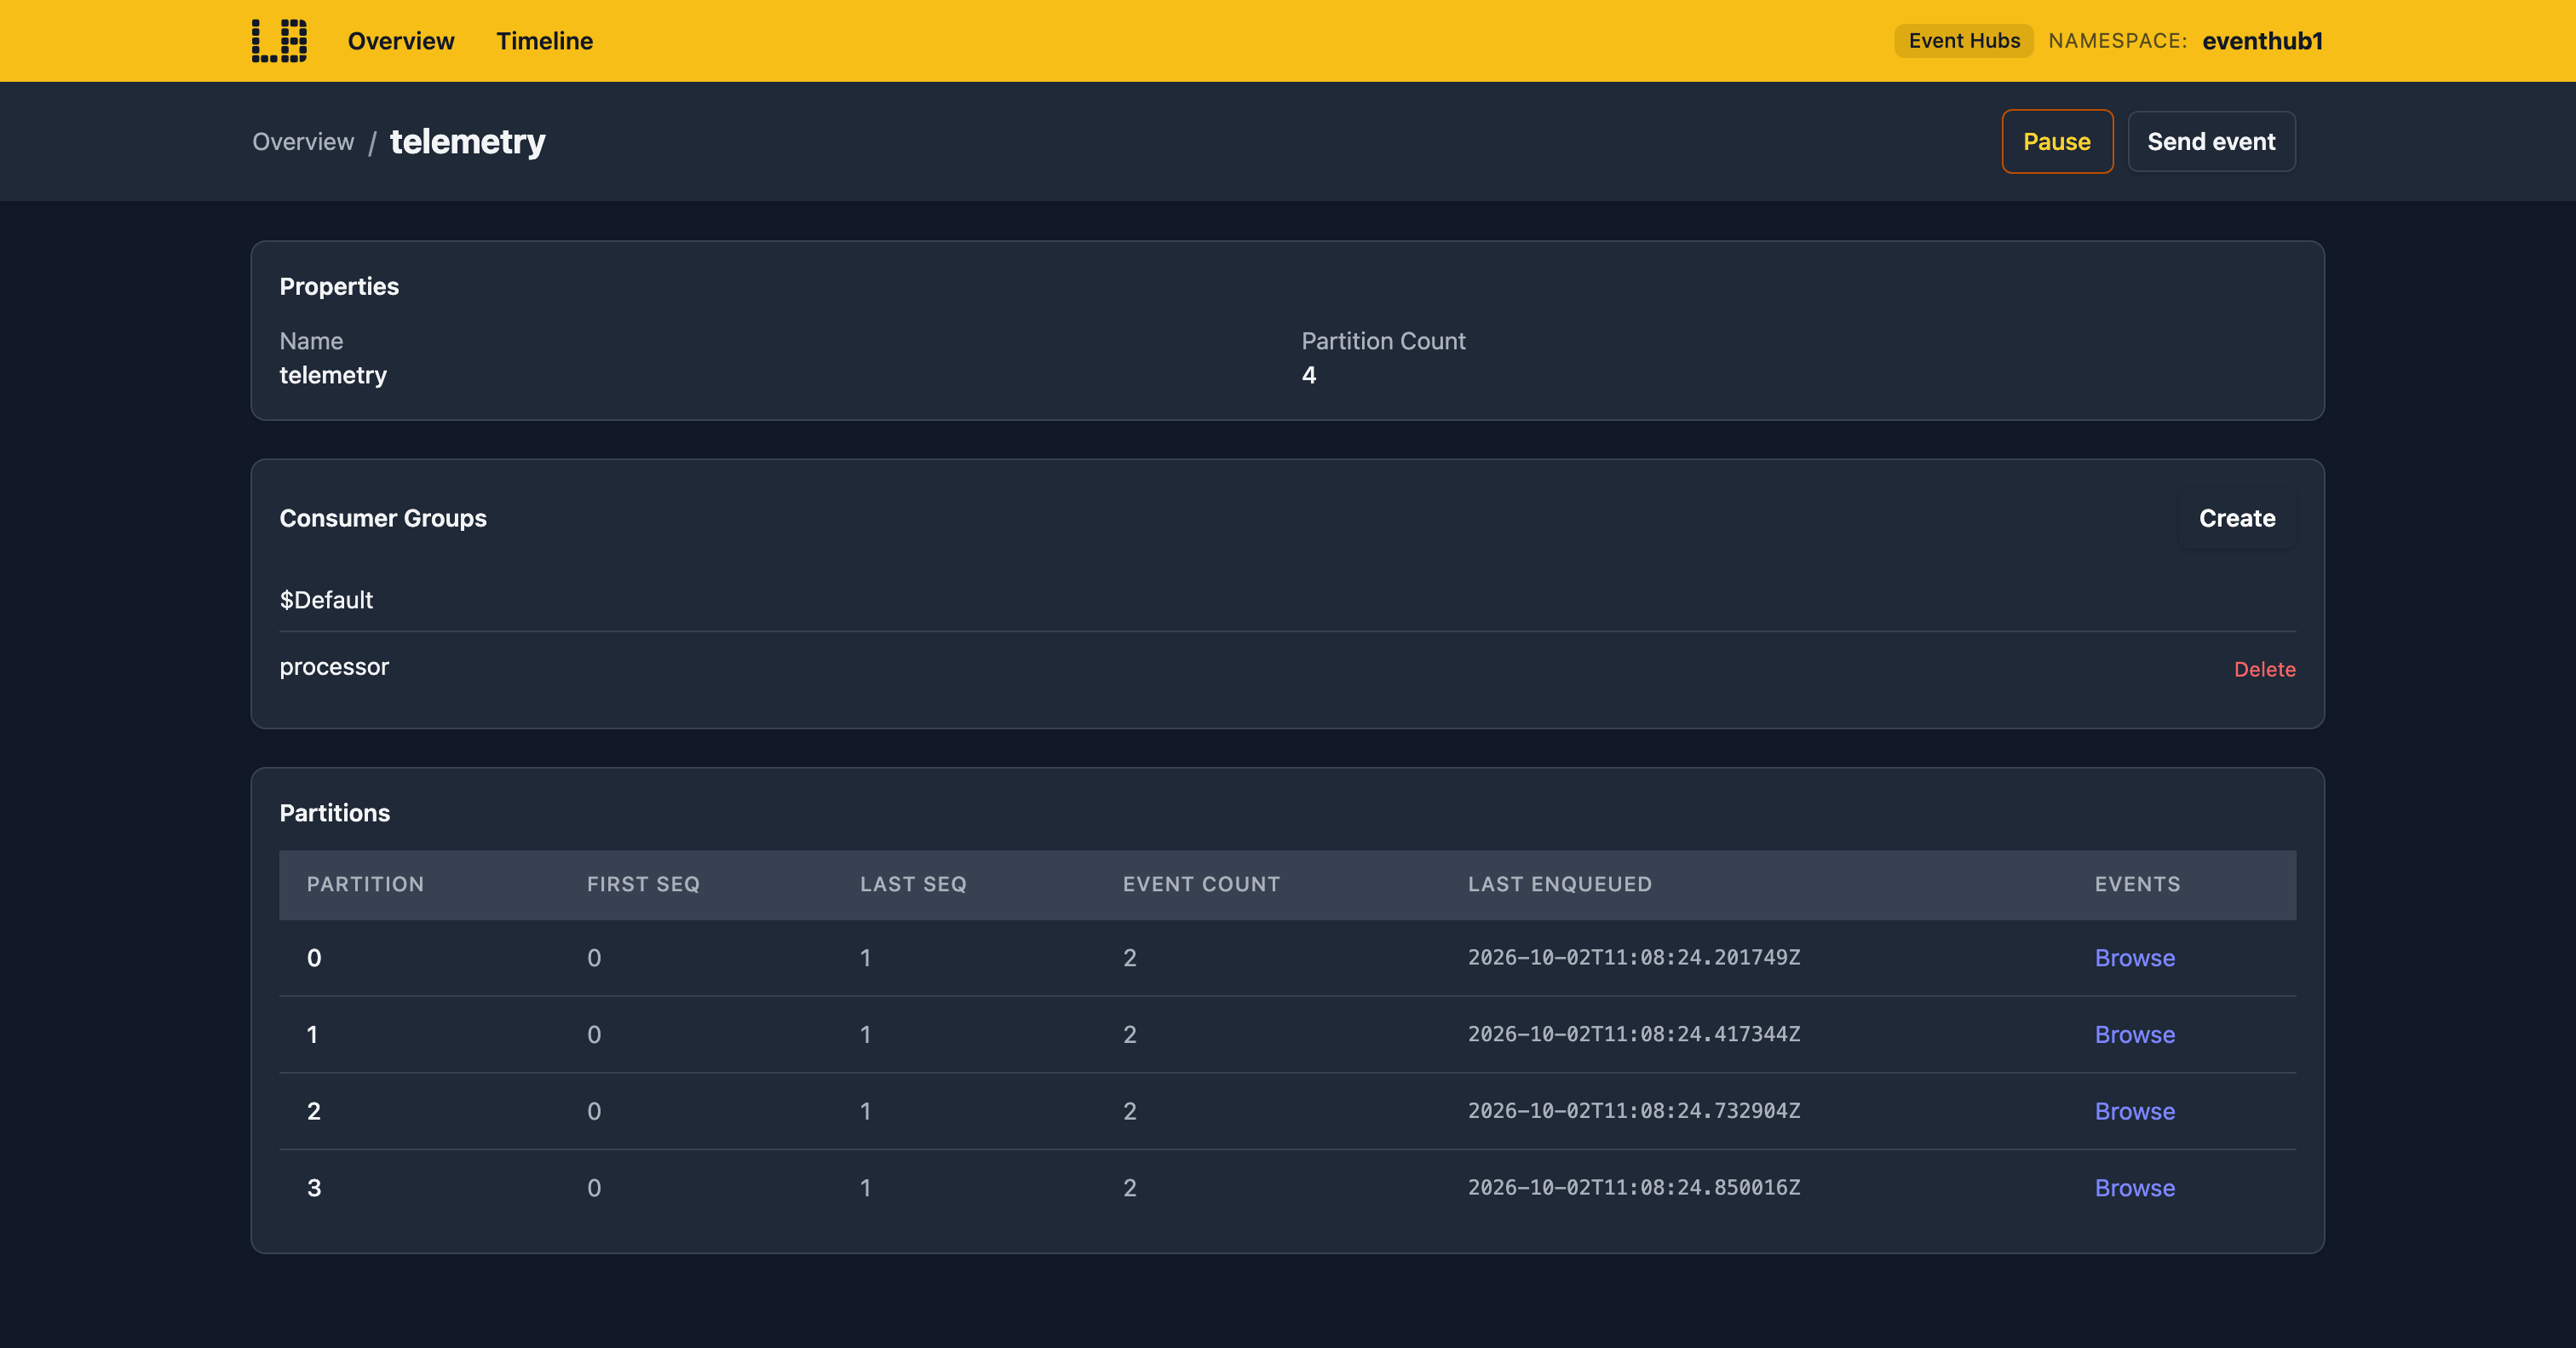This screenshot has height=1348, width=2576.
Task: Browse events for partition 2
Action: (x=2134, y=1111)
